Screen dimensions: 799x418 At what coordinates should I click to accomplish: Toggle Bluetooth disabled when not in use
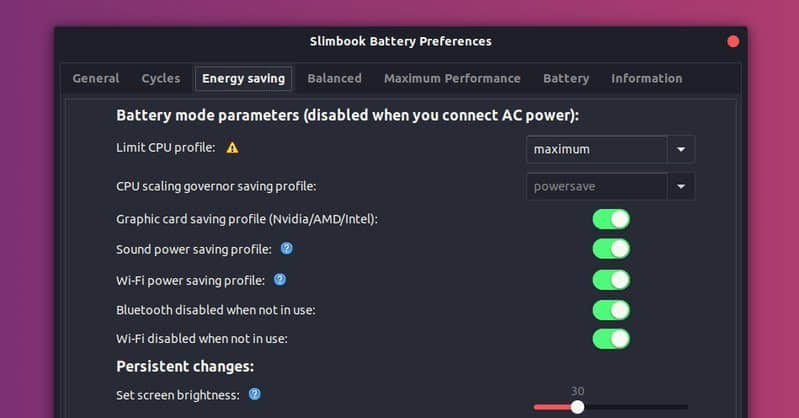[611, 309]
